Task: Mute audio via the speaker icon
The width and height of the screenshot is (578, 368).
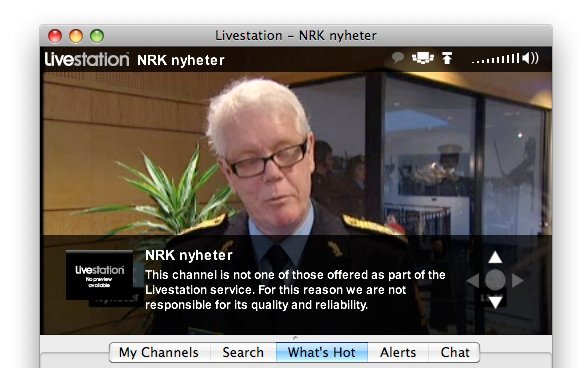Action: tap(530, 58)
